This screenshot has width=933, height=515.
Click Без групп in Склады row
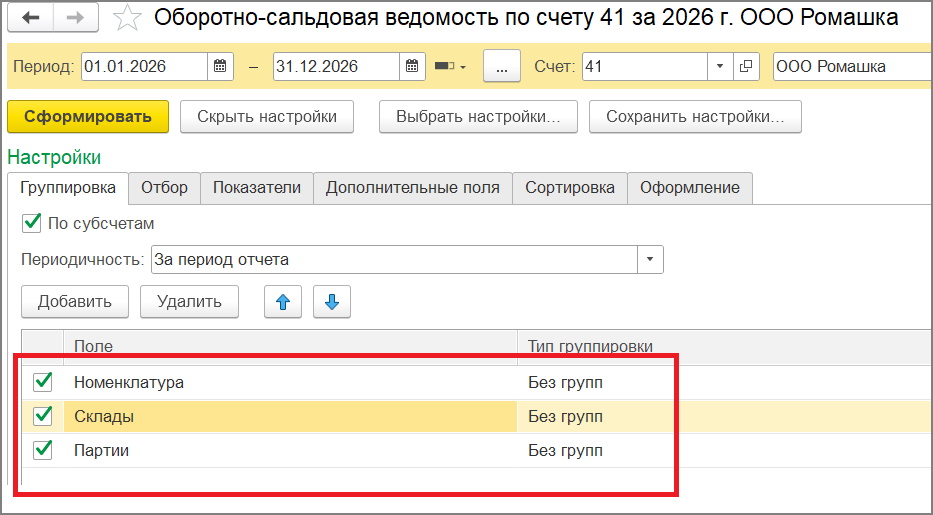tap(565, 416)
